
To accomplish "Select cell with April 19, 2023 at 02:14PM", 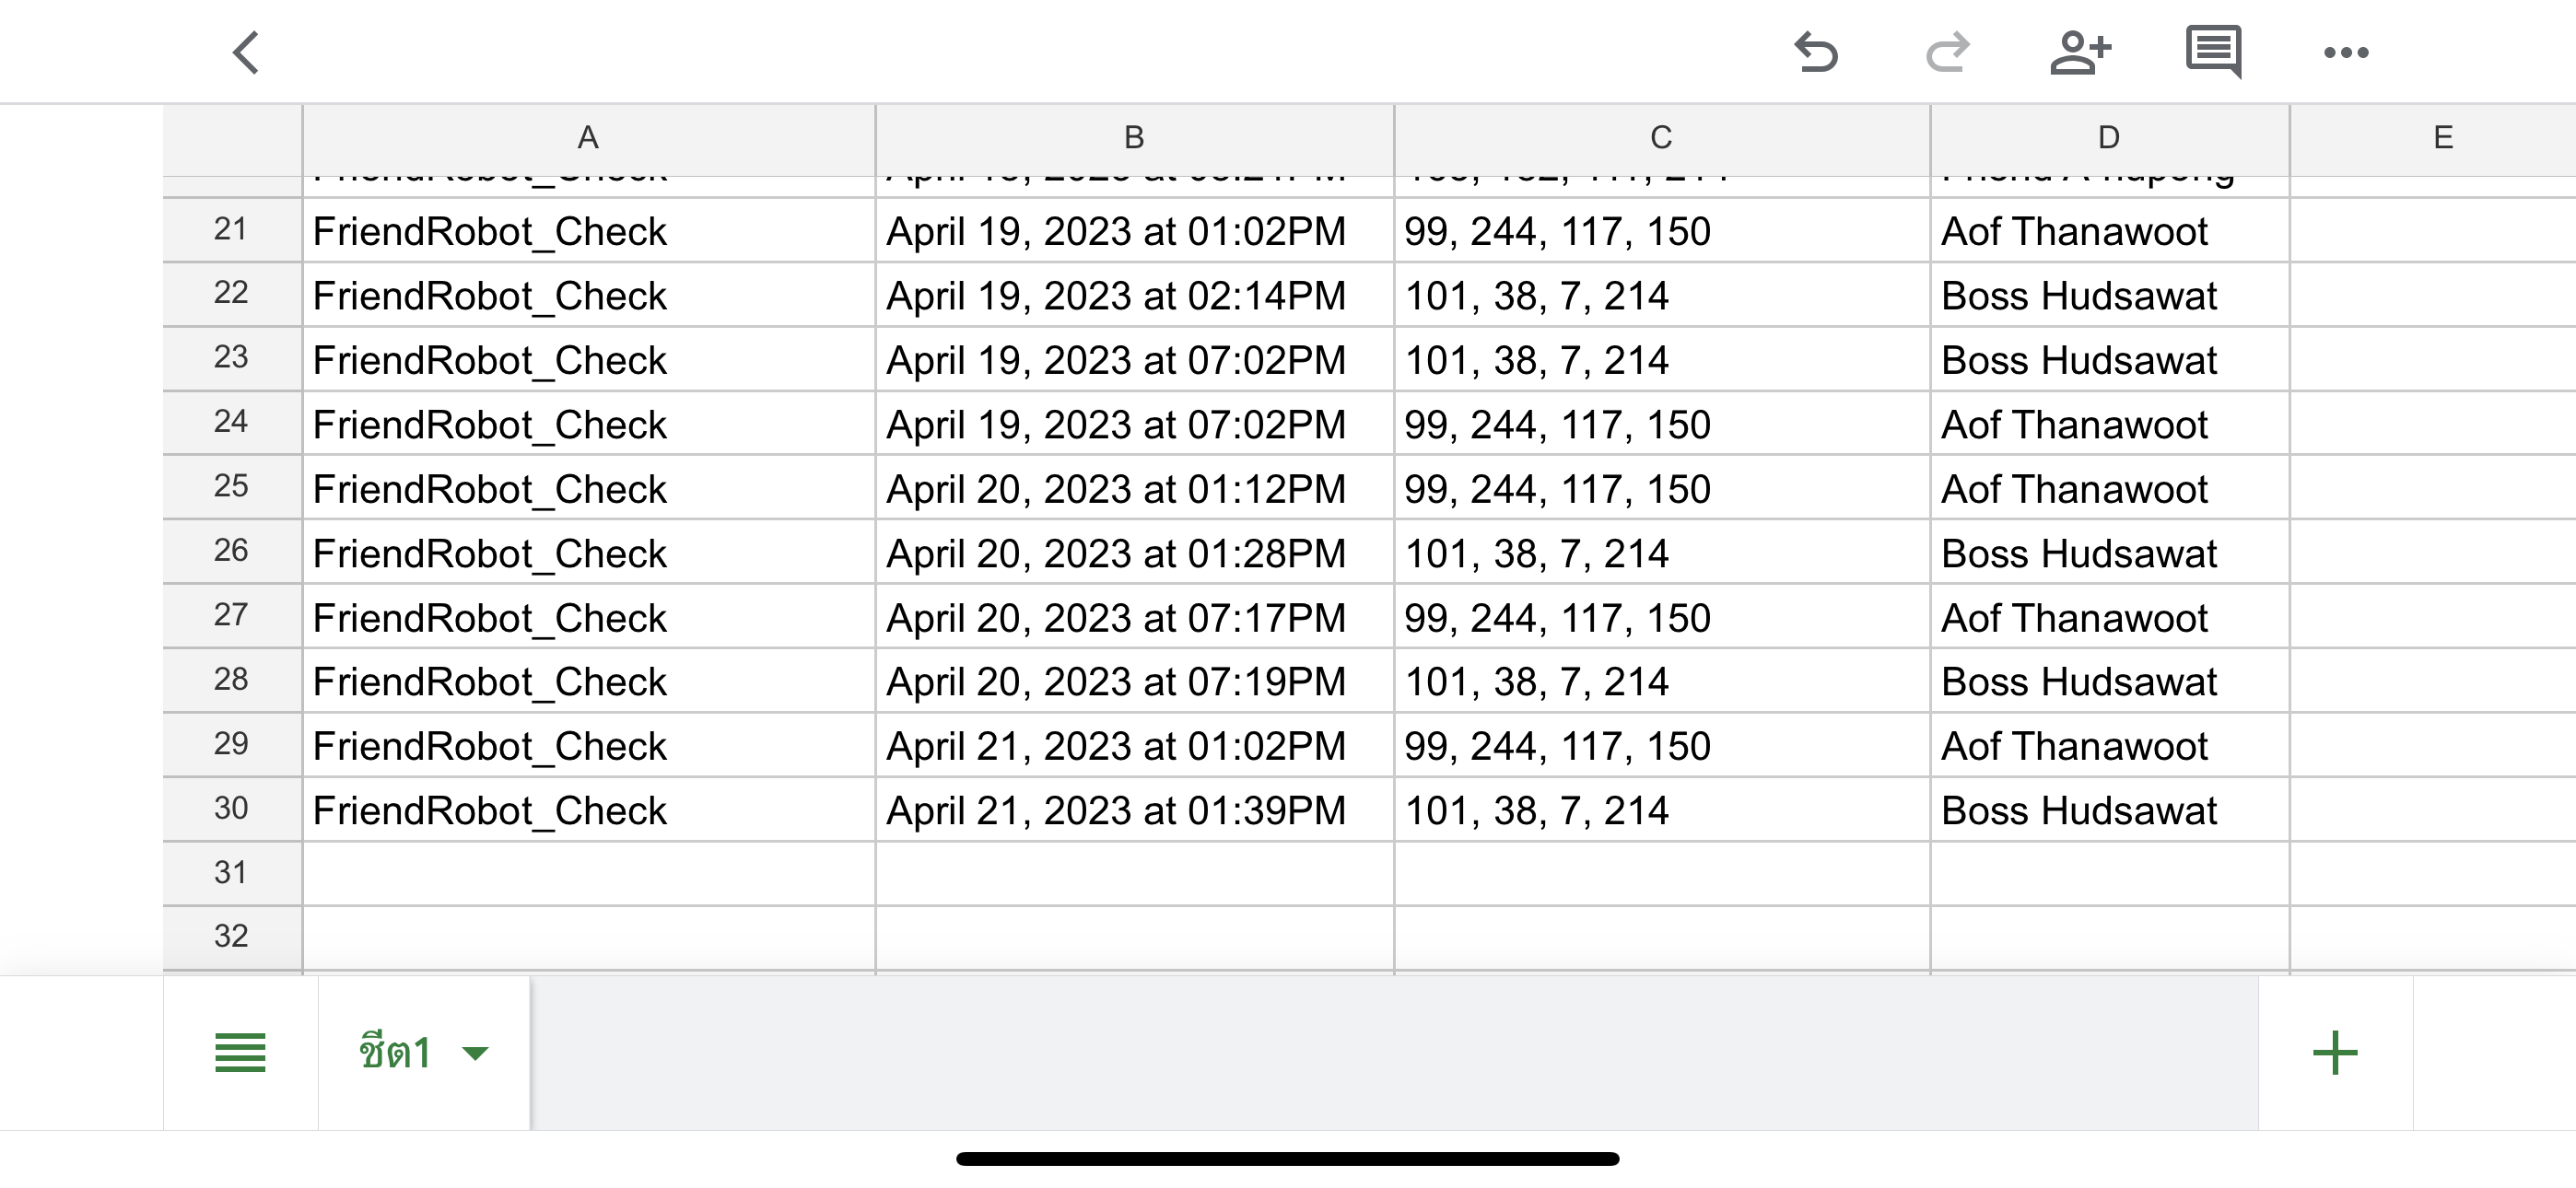I will (1134, 295).
